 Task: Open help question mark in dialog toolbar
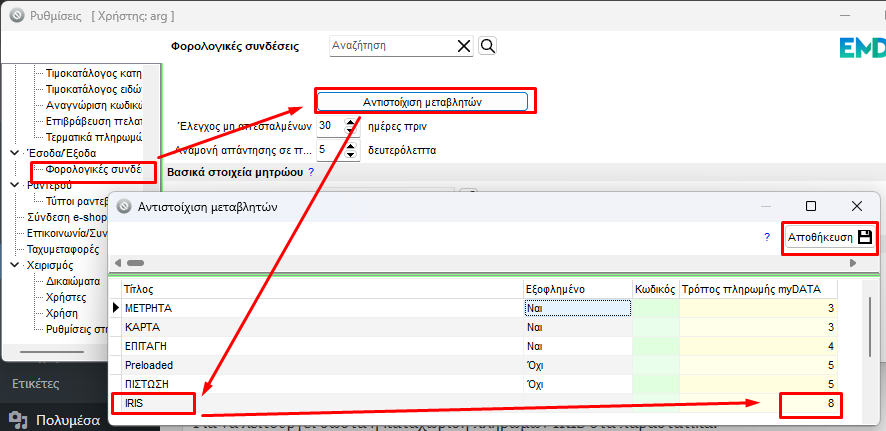768,238
